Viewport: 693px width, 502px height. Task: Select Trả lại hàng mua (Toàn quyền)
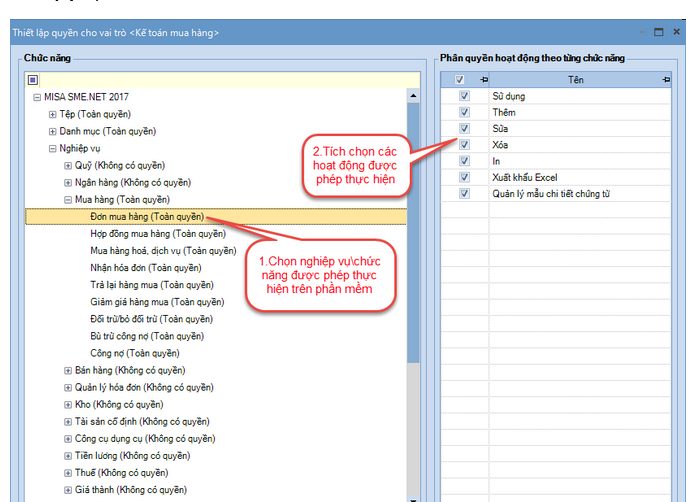coord(152,285)
